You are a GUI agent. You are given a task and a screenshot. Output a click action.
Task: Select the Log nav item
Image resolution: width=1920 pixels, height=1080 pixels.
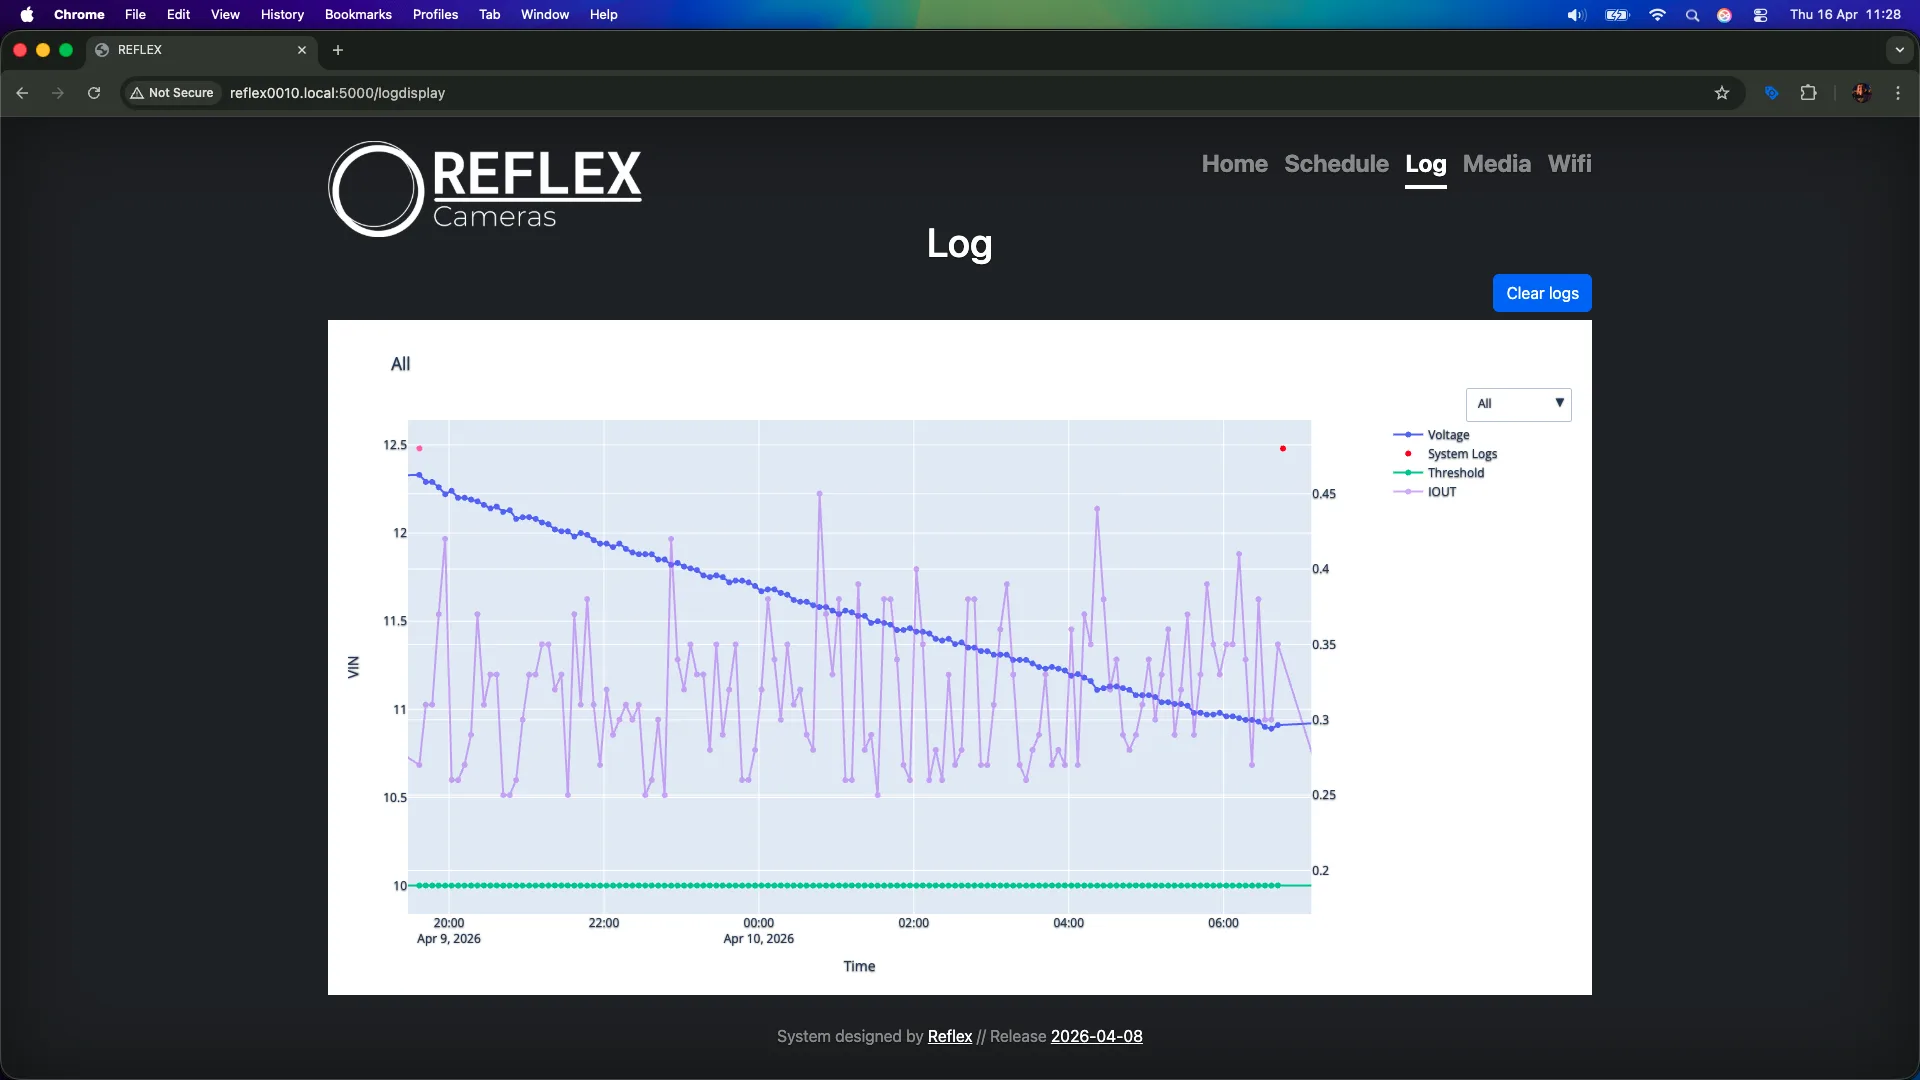click(x=1425, y=165)
